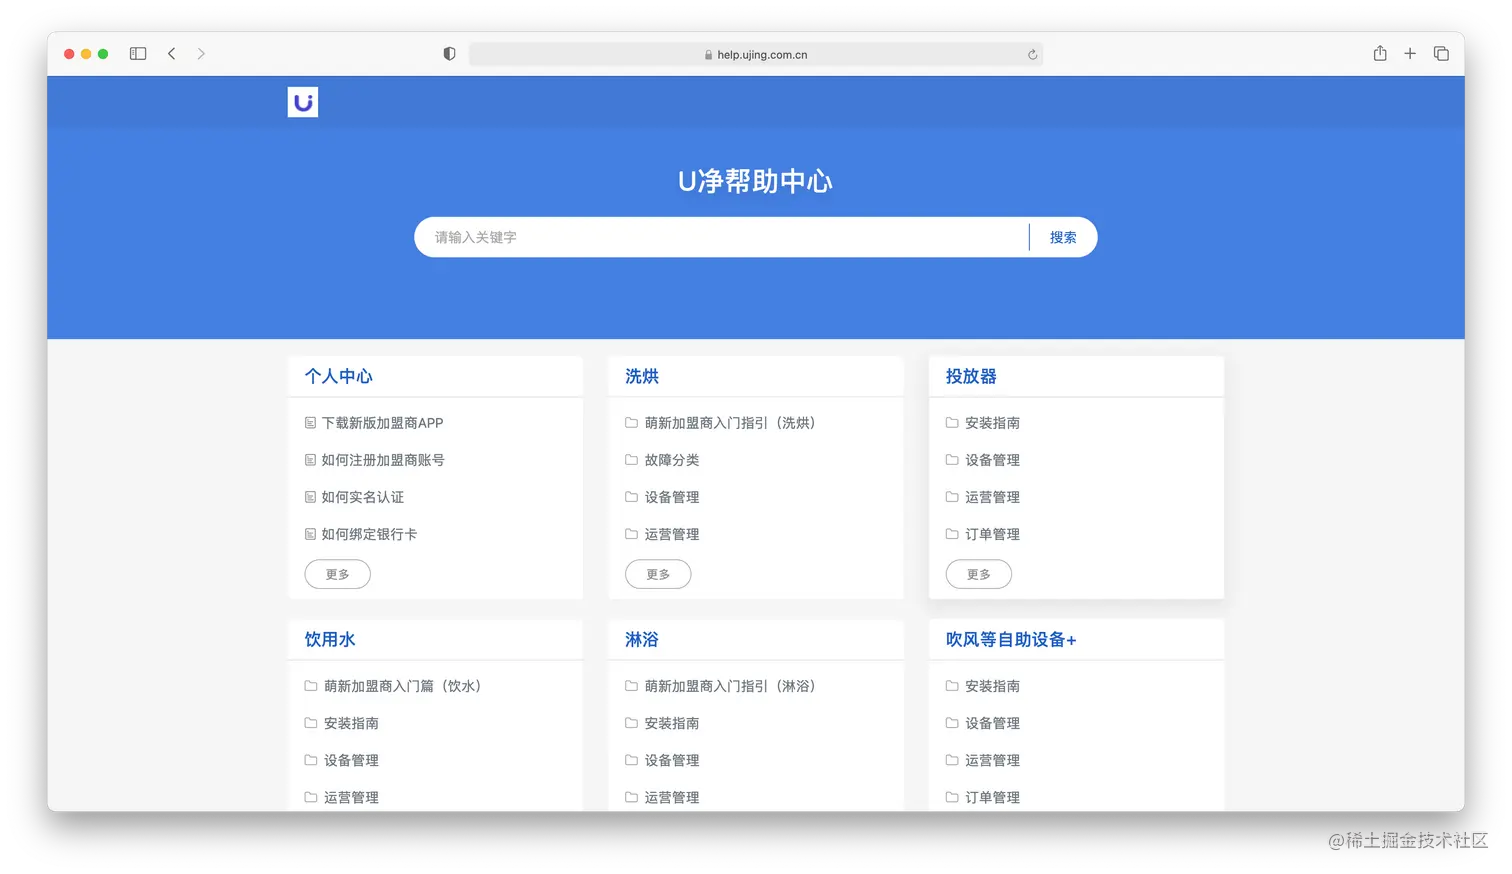Click folder icon beside 萌新加盟商入门篇（饮水）
The image size is (1512, 874).
pyautogui.click(x=311, y=686)
